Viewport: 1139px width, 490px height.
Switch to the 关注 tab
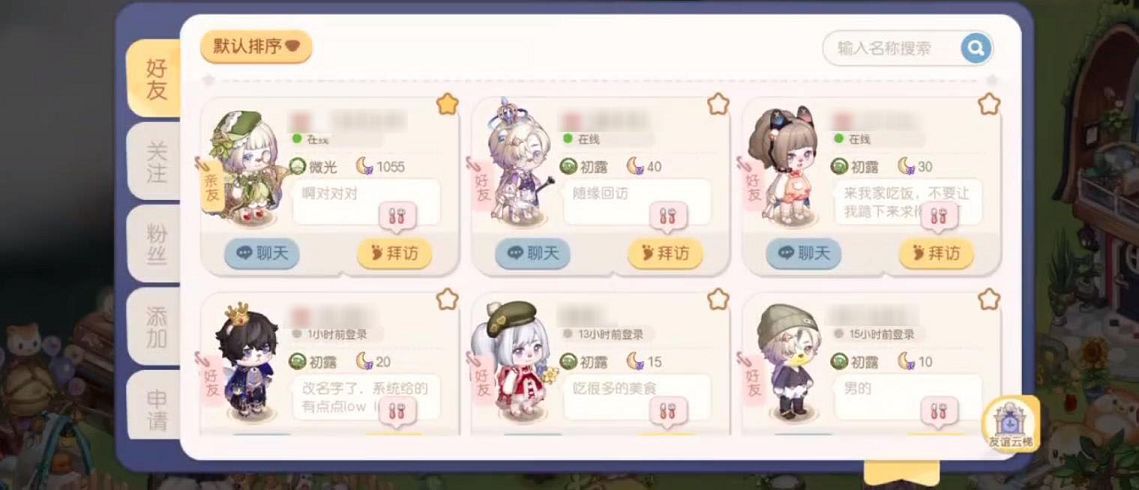155,160
